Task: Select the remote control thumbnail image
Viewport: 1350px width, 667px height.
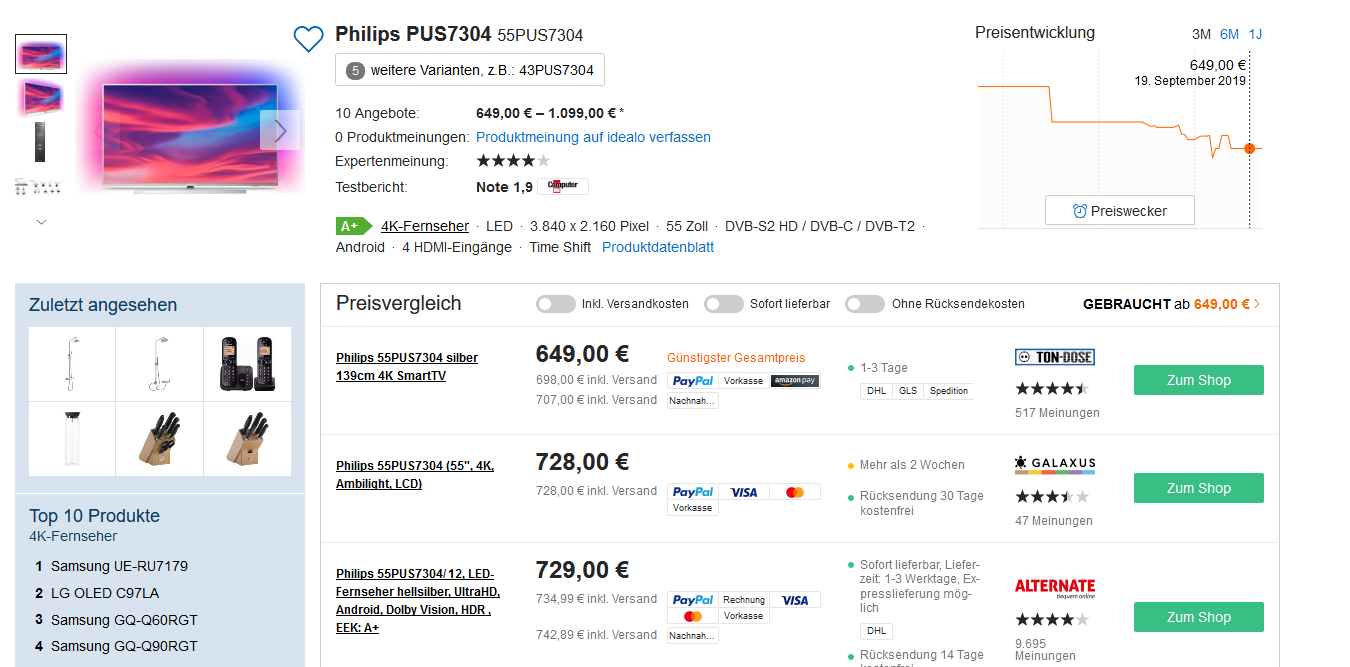Action: 41,140
